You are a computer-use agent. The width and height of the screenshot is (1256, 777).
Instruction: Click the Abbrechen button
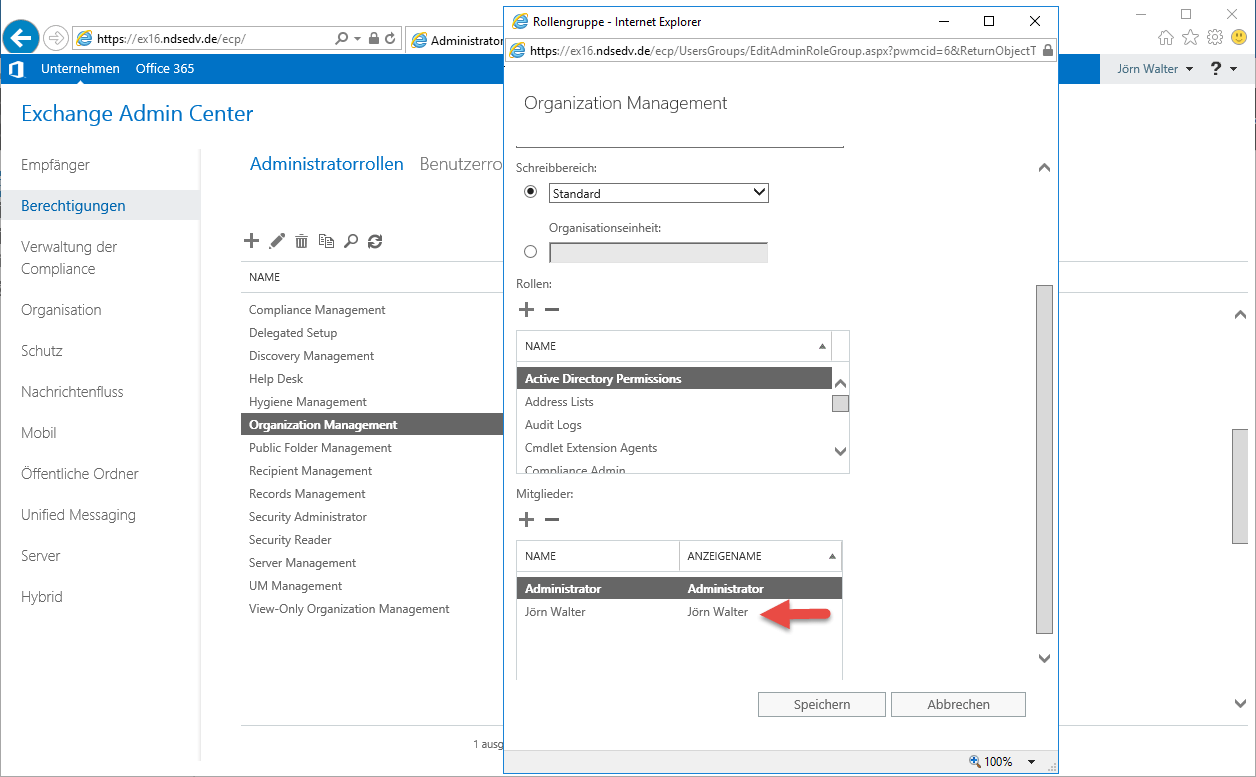[958, 704]
